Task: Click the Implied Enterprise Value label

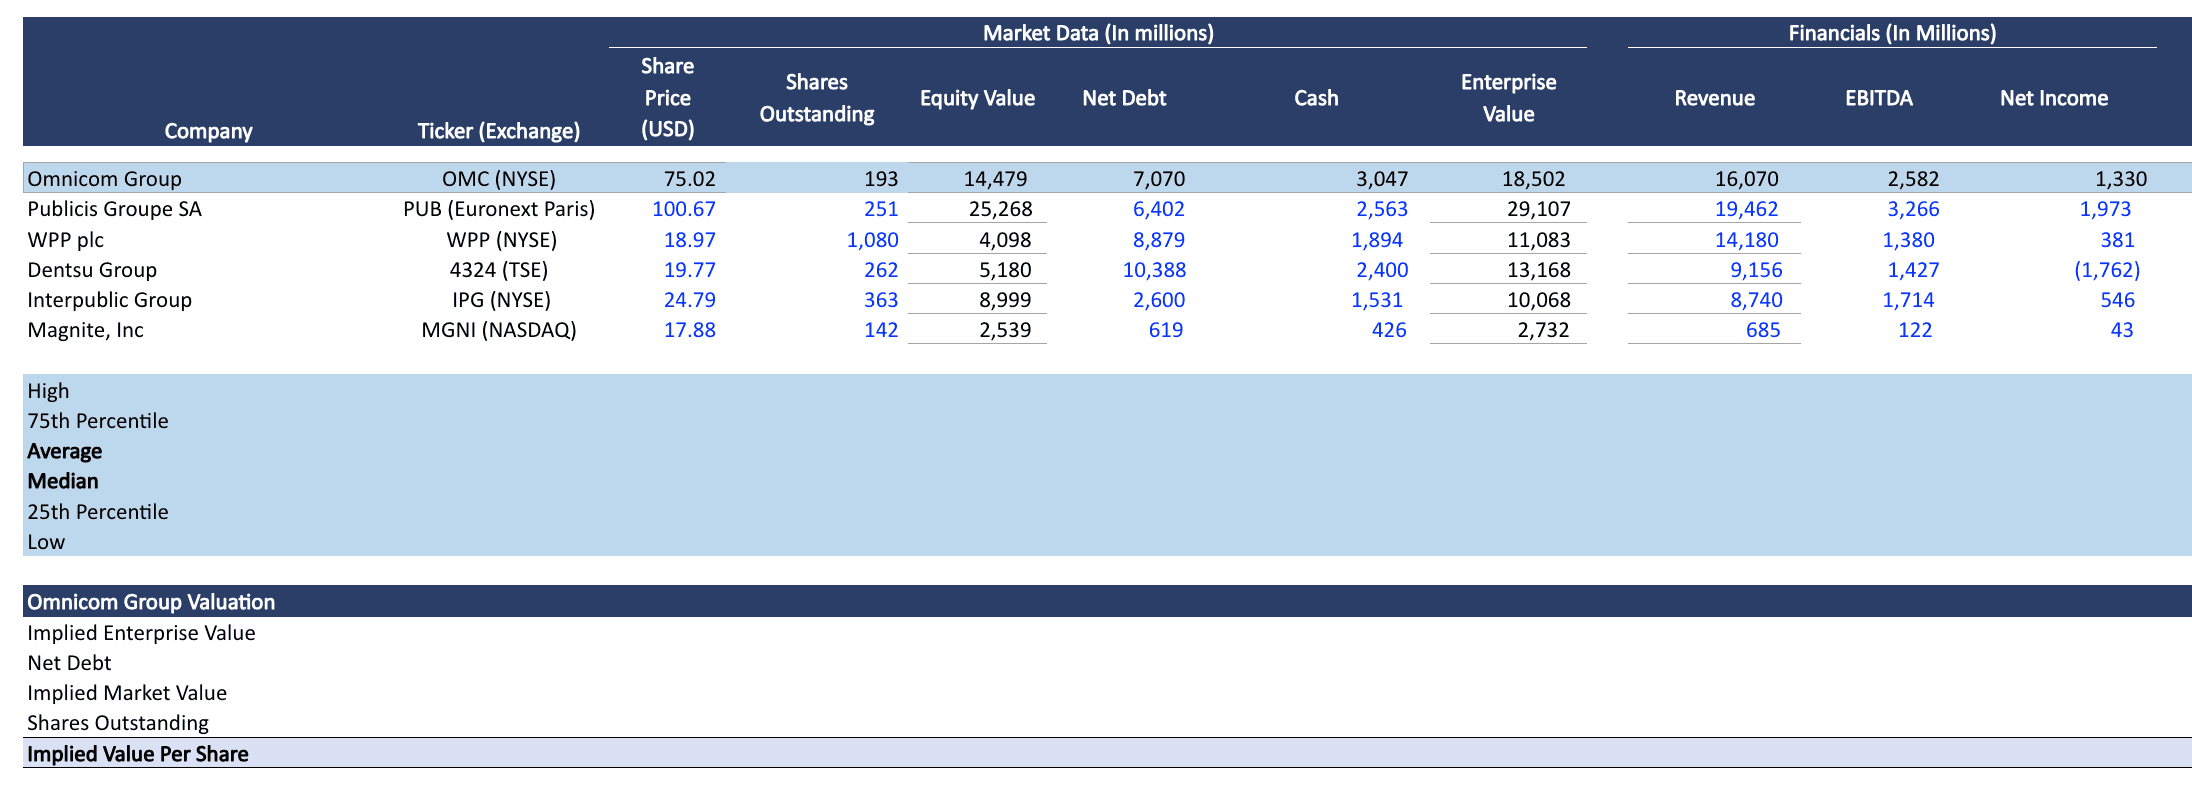Action: tap(141, 633)
